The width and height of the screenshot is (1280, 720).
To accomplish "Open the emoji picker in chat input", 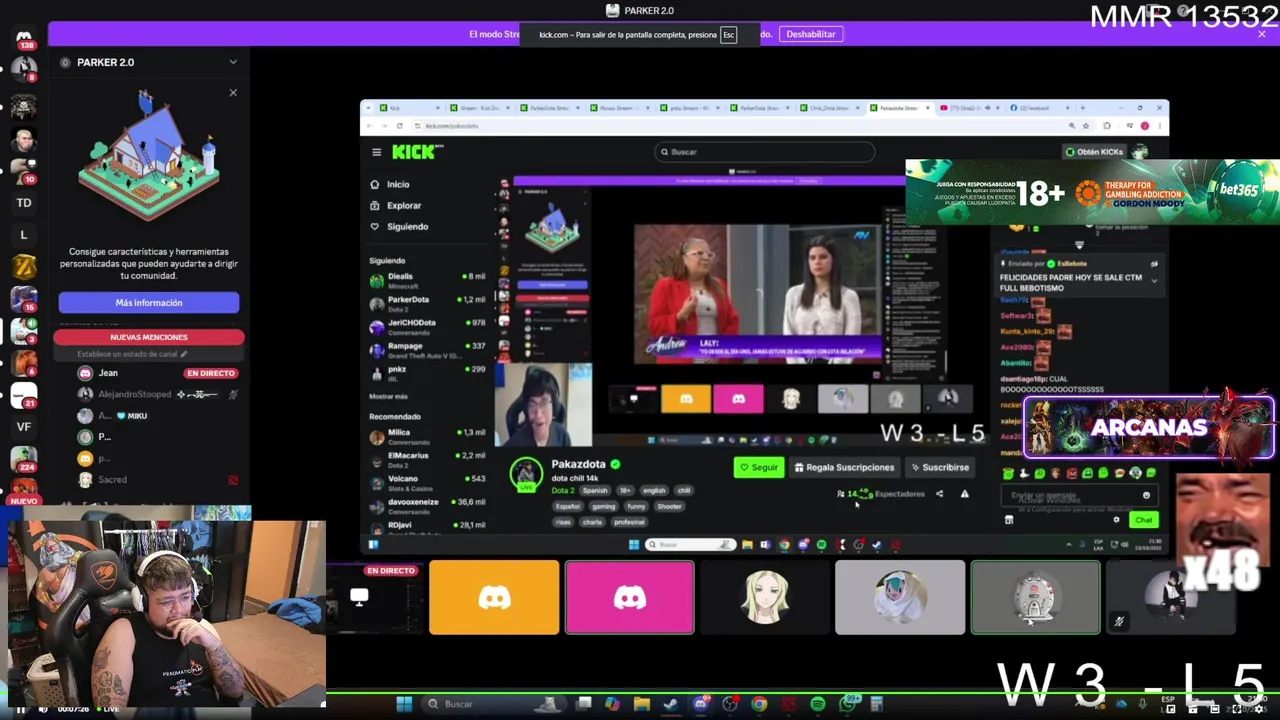I will click(x=1146, y=496).
